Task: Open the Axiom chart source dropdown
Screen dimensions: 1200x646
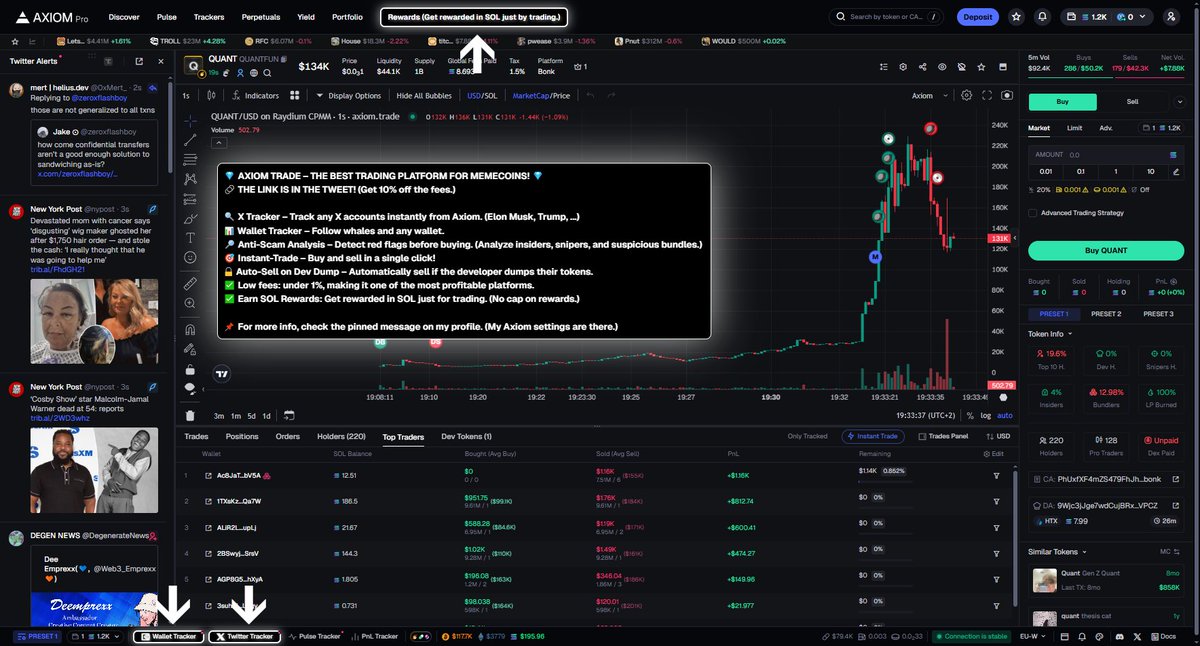Action: click(x=928, y=96)
